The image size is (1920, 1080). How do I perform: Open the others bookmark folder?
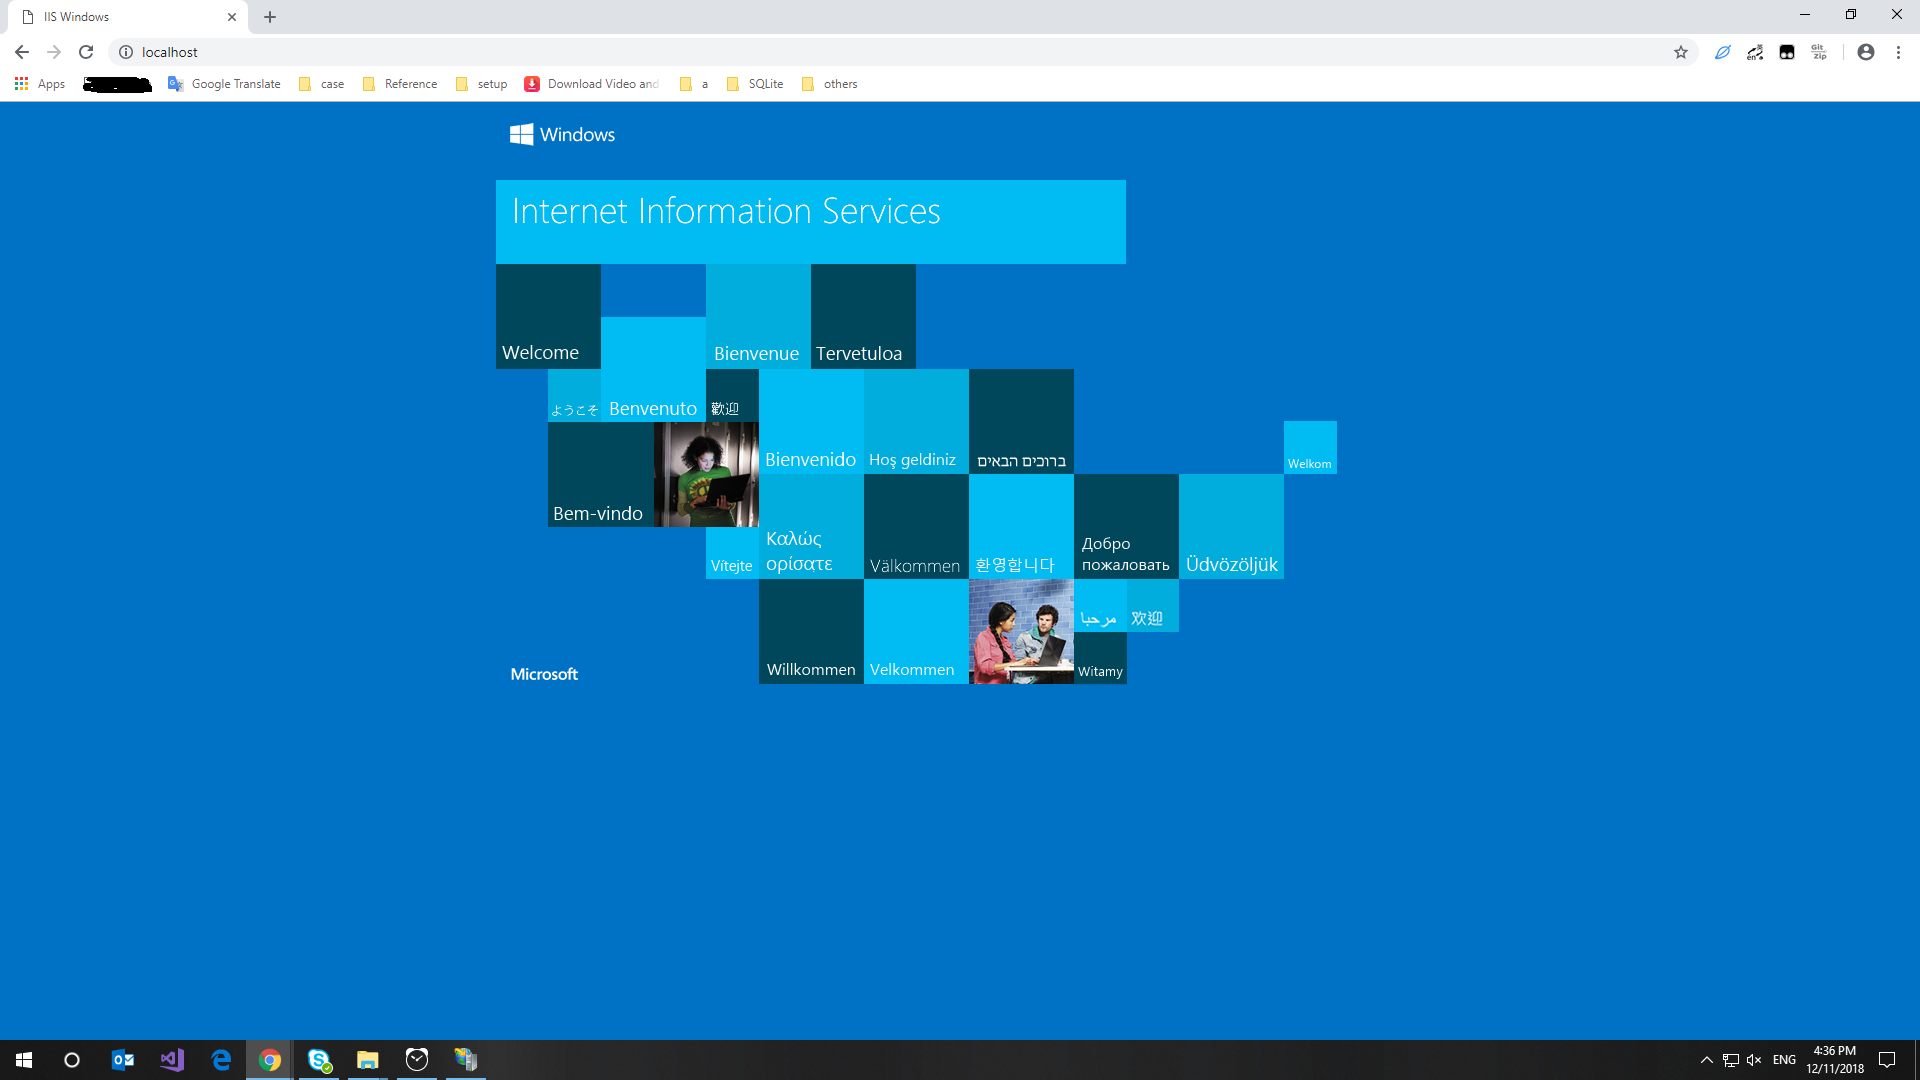point(830,84)
